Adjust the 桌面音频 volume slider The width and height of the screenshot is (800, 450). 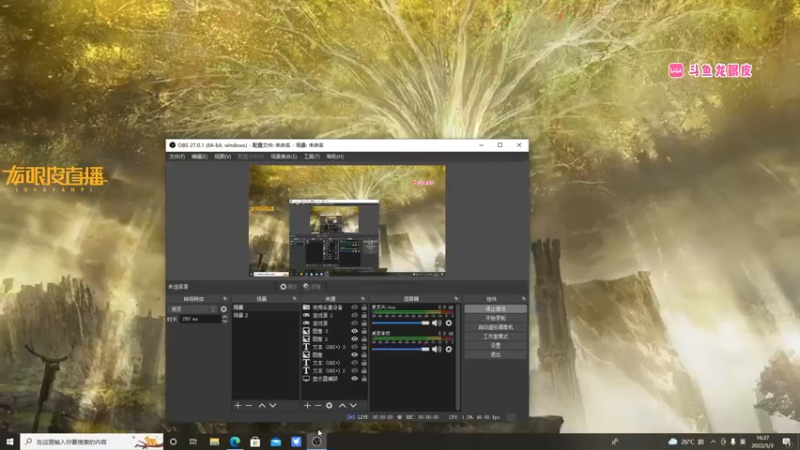tap(401, 349)
